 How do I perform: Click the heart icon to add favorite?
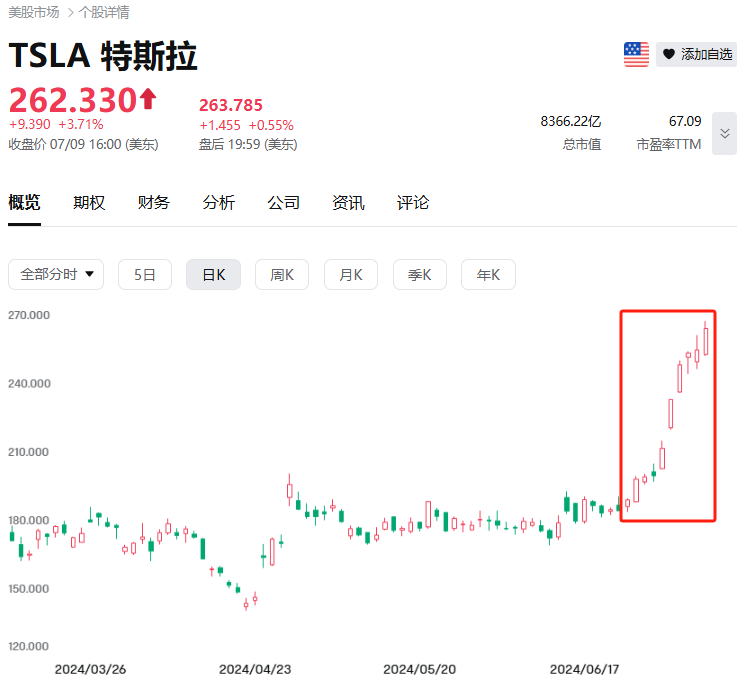pyautogui.click(x=669, y=55)
